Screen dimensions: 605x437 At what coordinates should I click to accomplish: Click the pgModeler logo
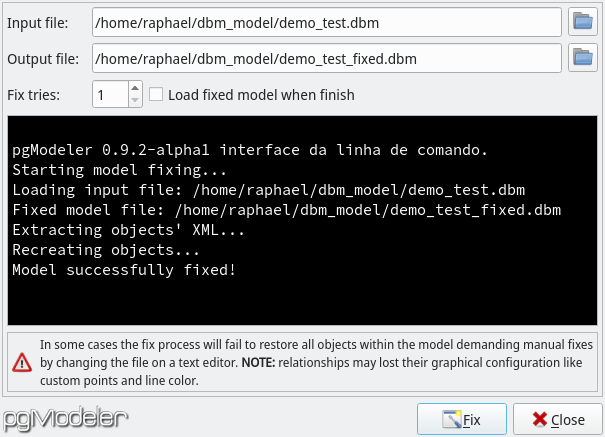coord(65,418)
